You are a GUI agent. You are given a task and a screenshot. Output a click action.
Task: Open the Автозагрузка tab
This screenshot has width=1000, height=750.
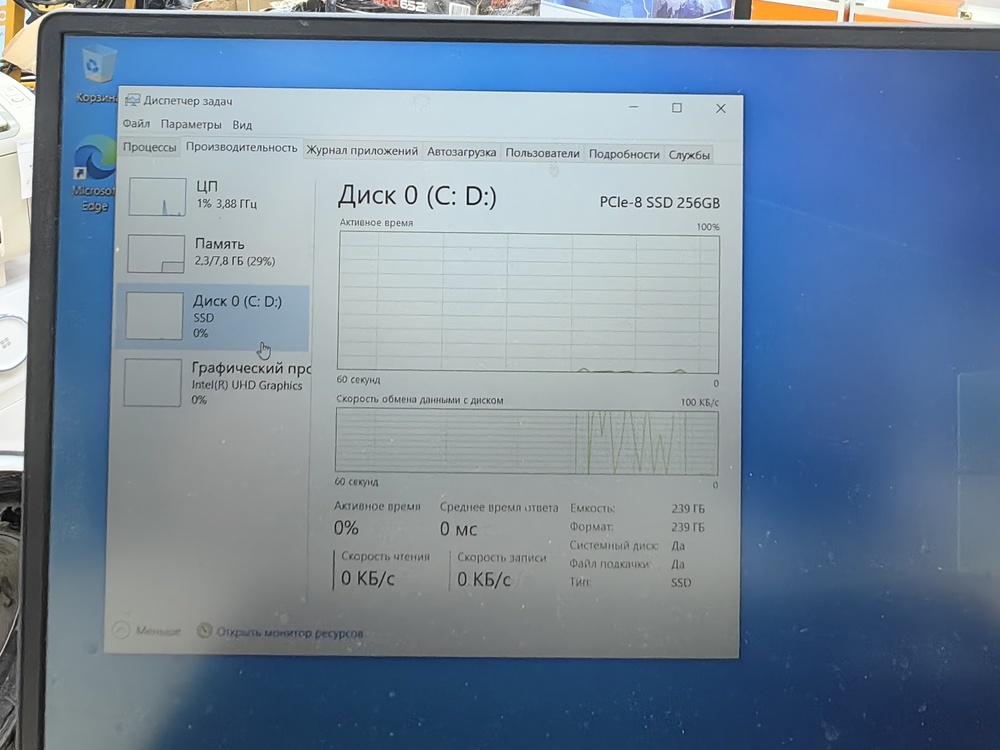pos(461,151)
